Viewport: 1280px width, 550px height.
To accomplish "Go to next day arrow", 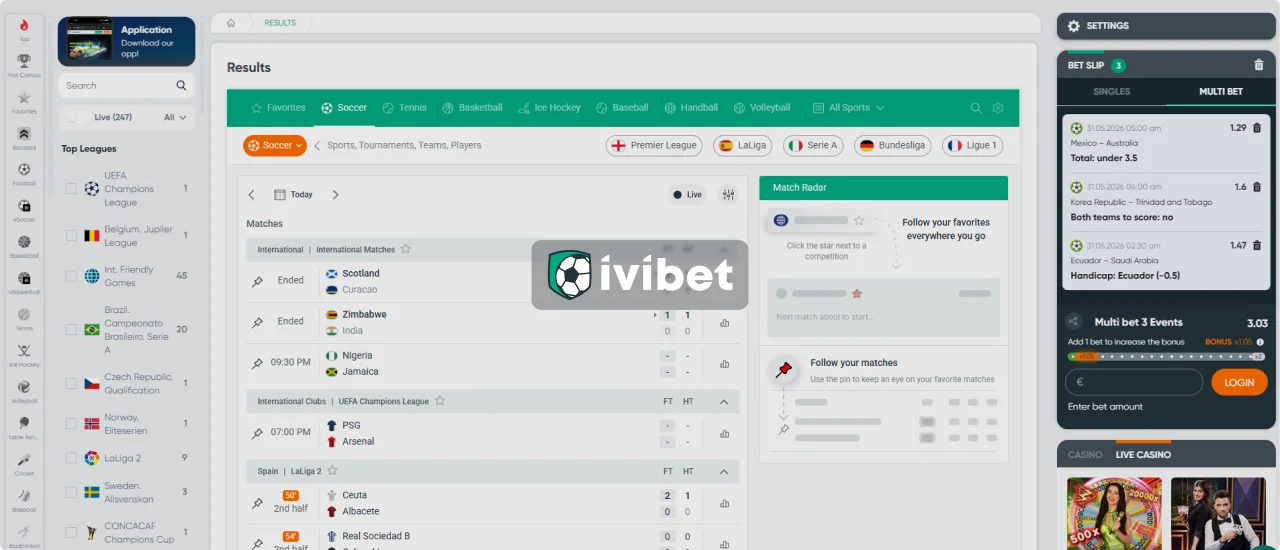I will [x=335, y=195].
